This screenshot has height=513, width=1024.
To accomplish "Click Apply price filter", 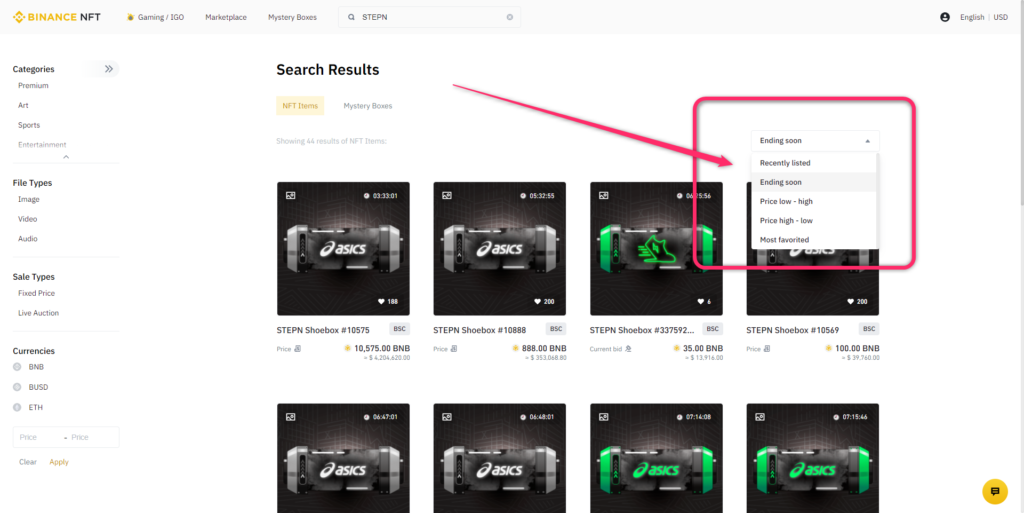I will click(59, 462).
